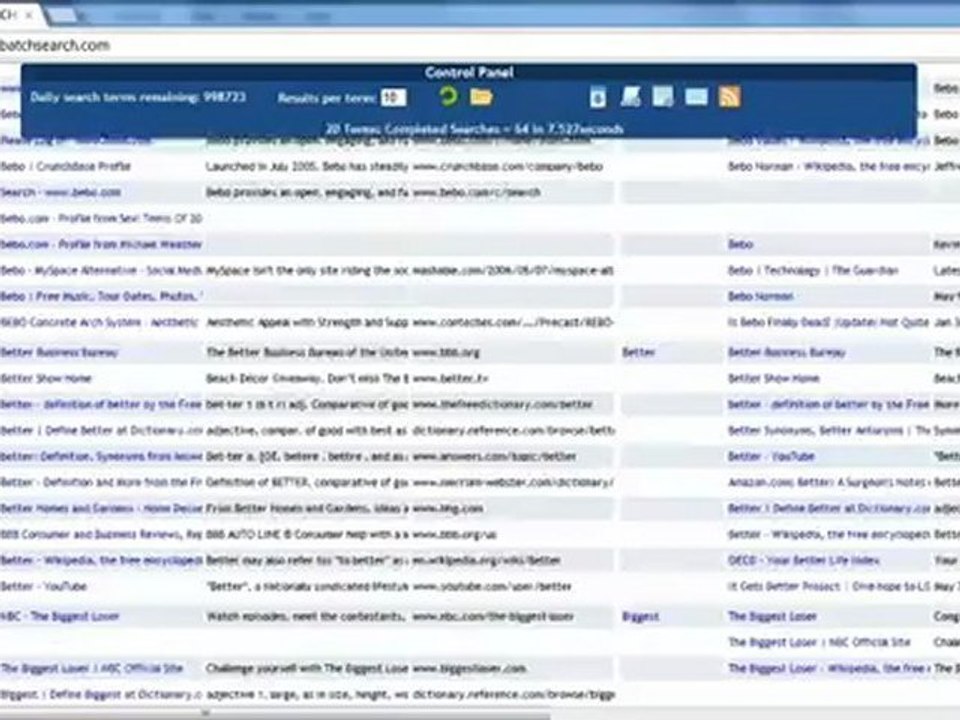Image resolution: width=960 pixels, height=720 pixels.
Task: Open BEBO Concrete Arch System link
Action: coord(99,322)
